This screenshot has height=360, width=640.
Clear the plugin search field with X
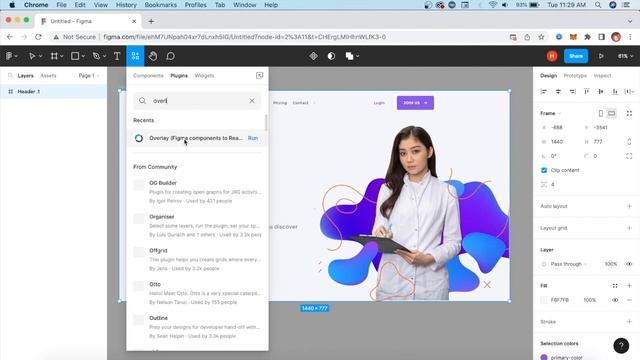coord(252,101)
